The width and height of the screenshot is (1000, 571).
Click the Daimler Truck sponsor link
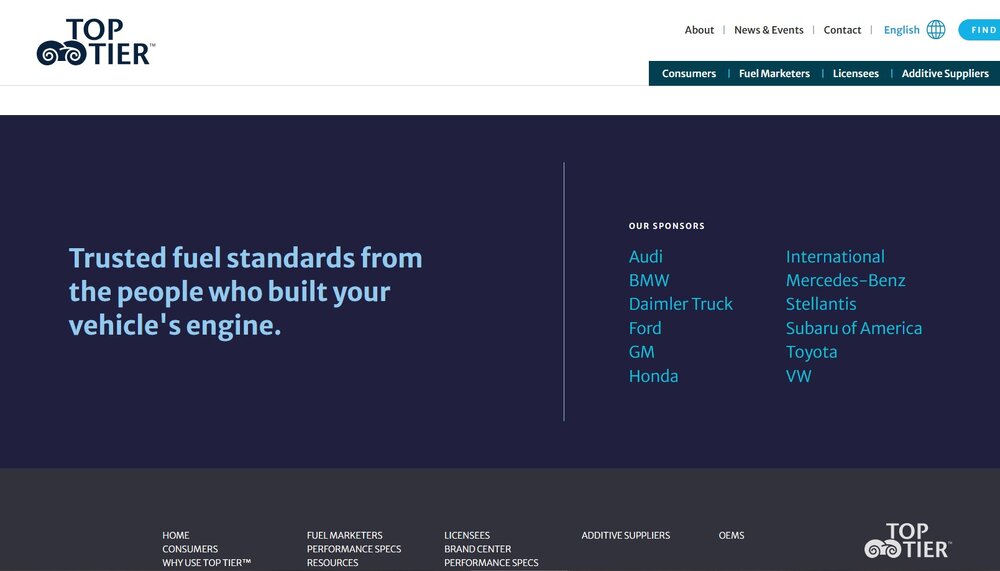point(680,304)
